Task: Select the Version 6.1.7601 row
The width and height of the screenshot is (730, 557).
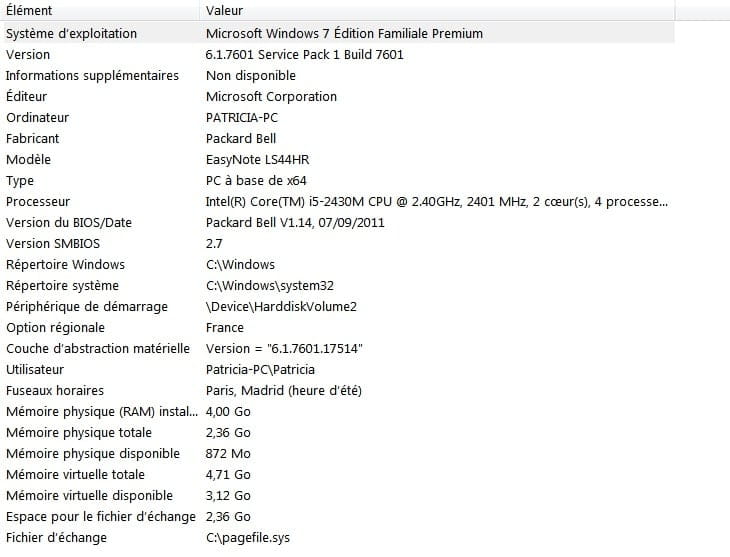Action: tap(338, 54)
